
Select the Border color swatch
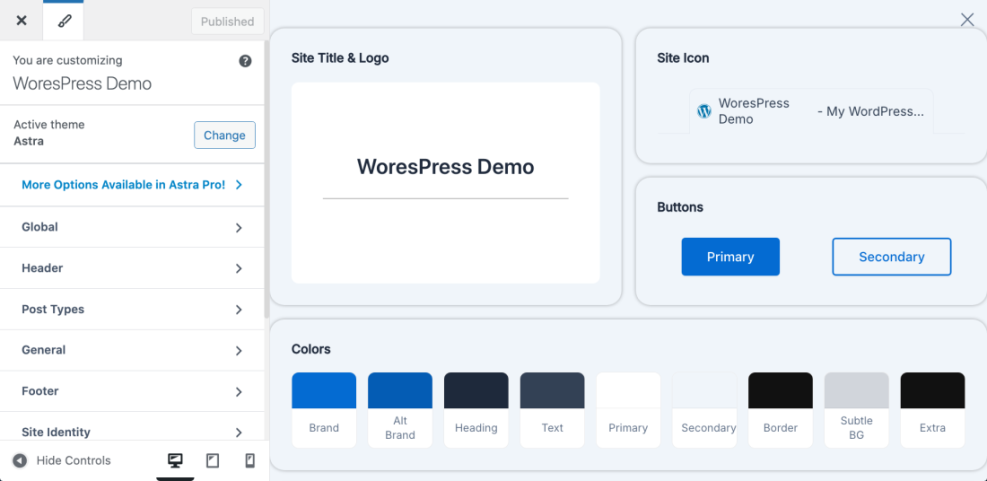pyautogui.click(x=781, y=410)
